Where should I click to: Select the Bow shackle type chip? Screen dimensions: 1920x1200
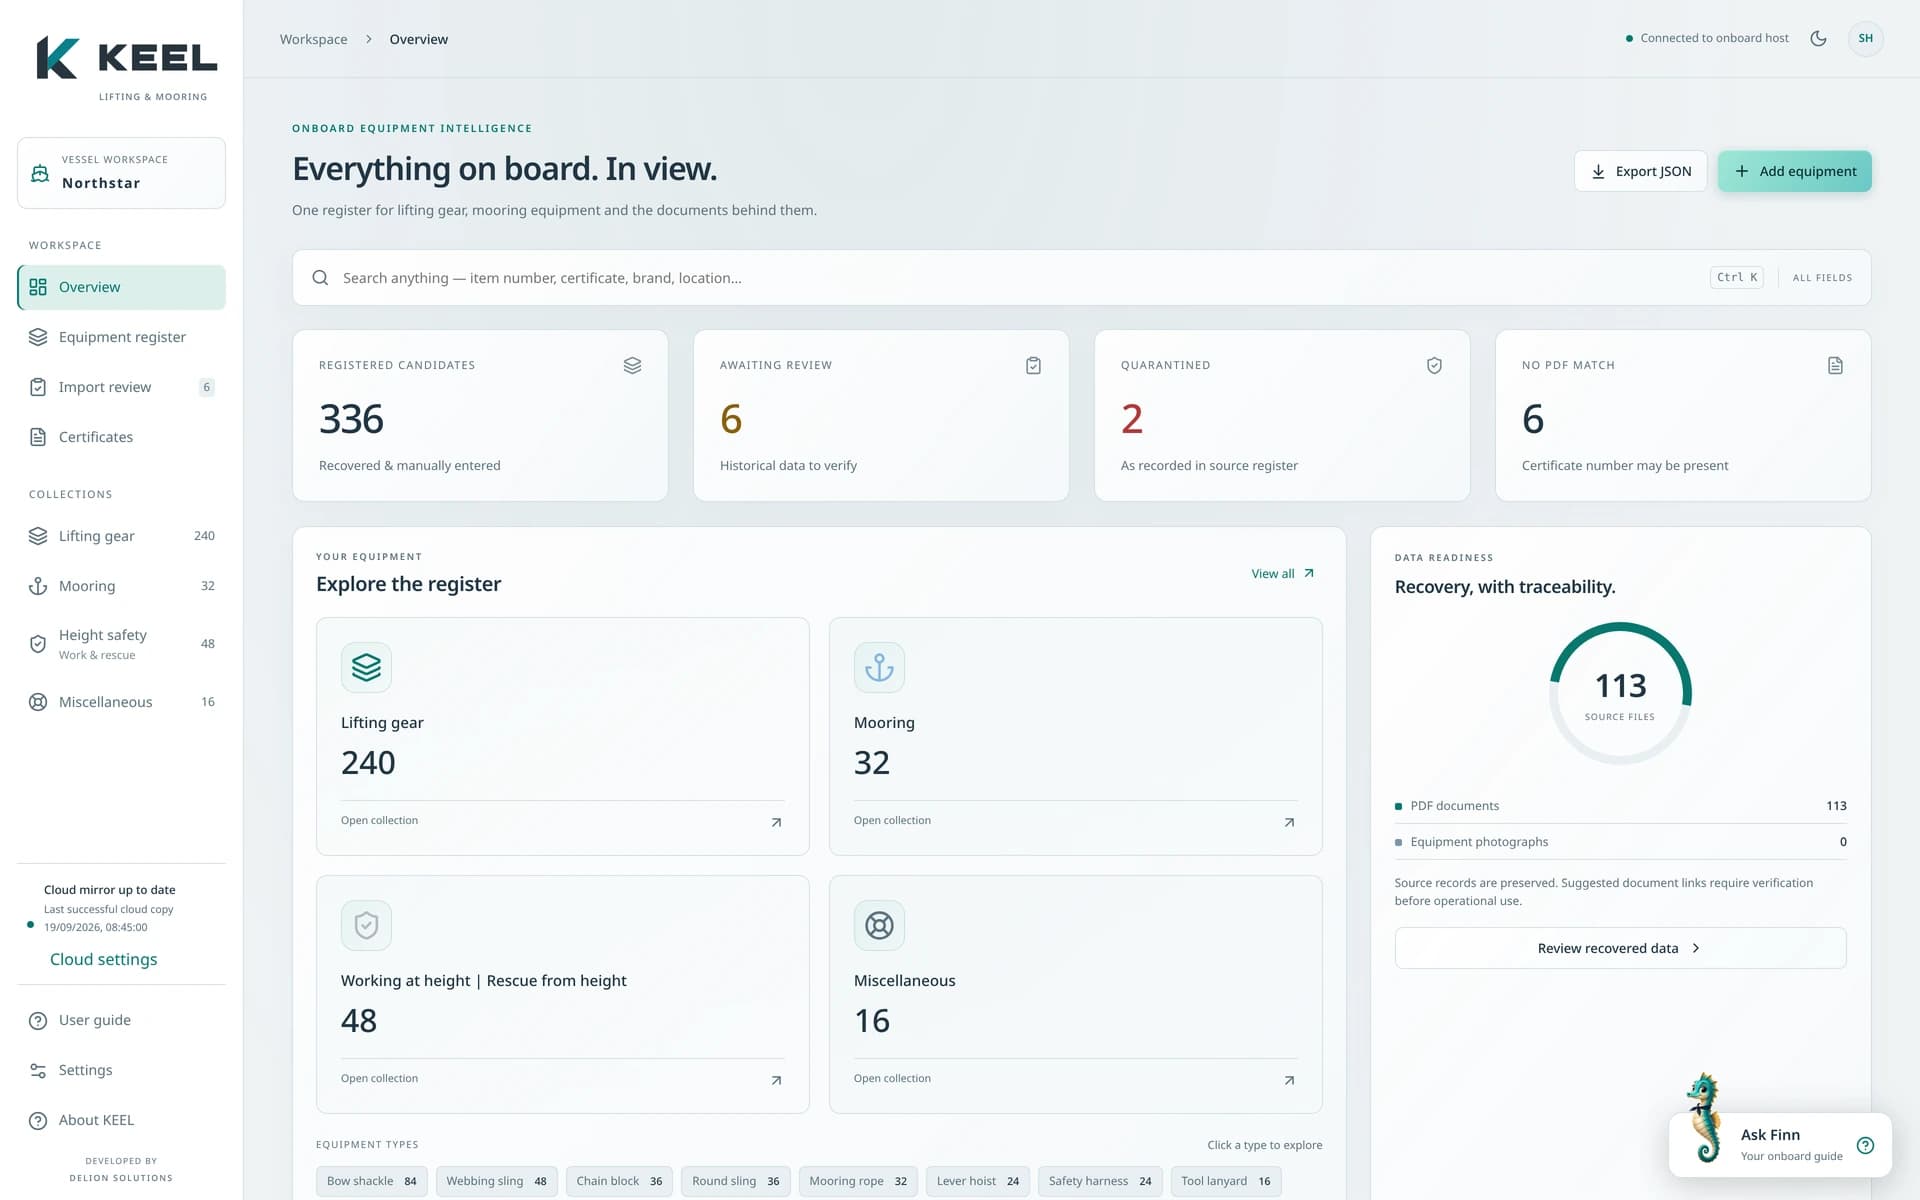372,1181
